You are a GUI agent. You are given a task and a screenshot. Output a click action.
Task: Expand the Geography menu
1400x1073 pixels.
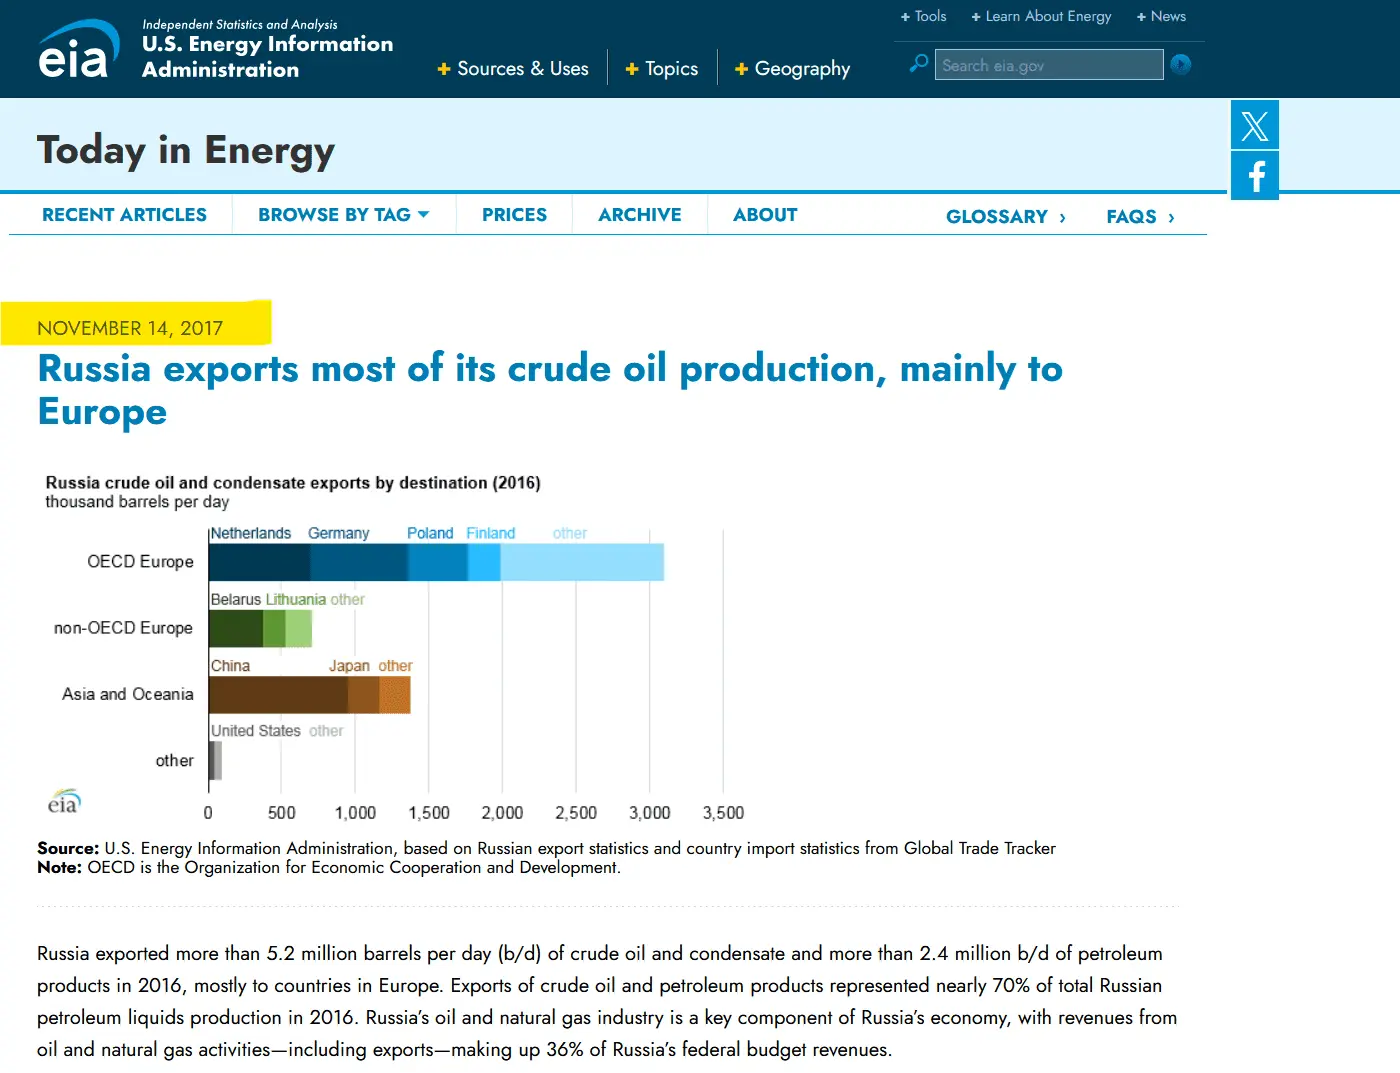click(x=792, y=68)
